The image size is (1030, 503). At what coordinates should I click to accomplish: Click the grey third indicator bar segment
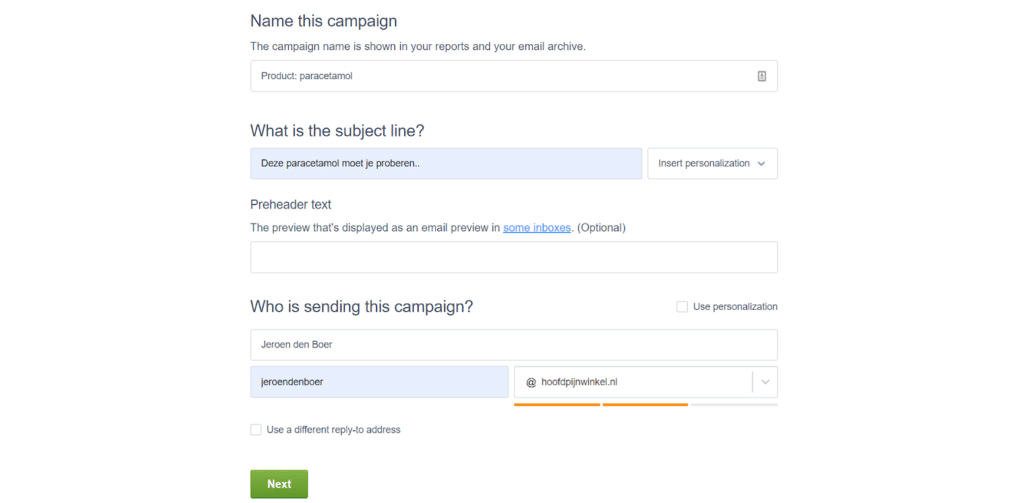[734, 405]
